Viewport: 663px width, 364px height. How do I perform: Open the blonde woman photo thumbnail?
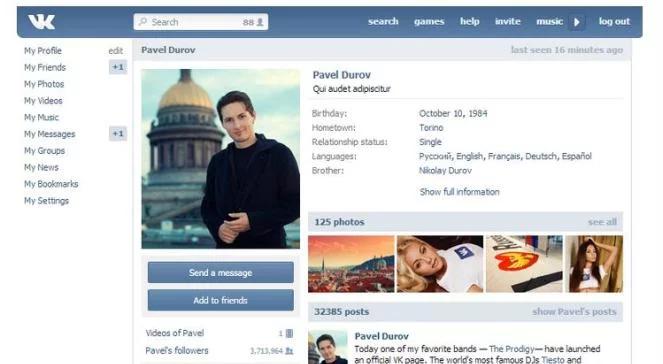[x=440, y=264]
